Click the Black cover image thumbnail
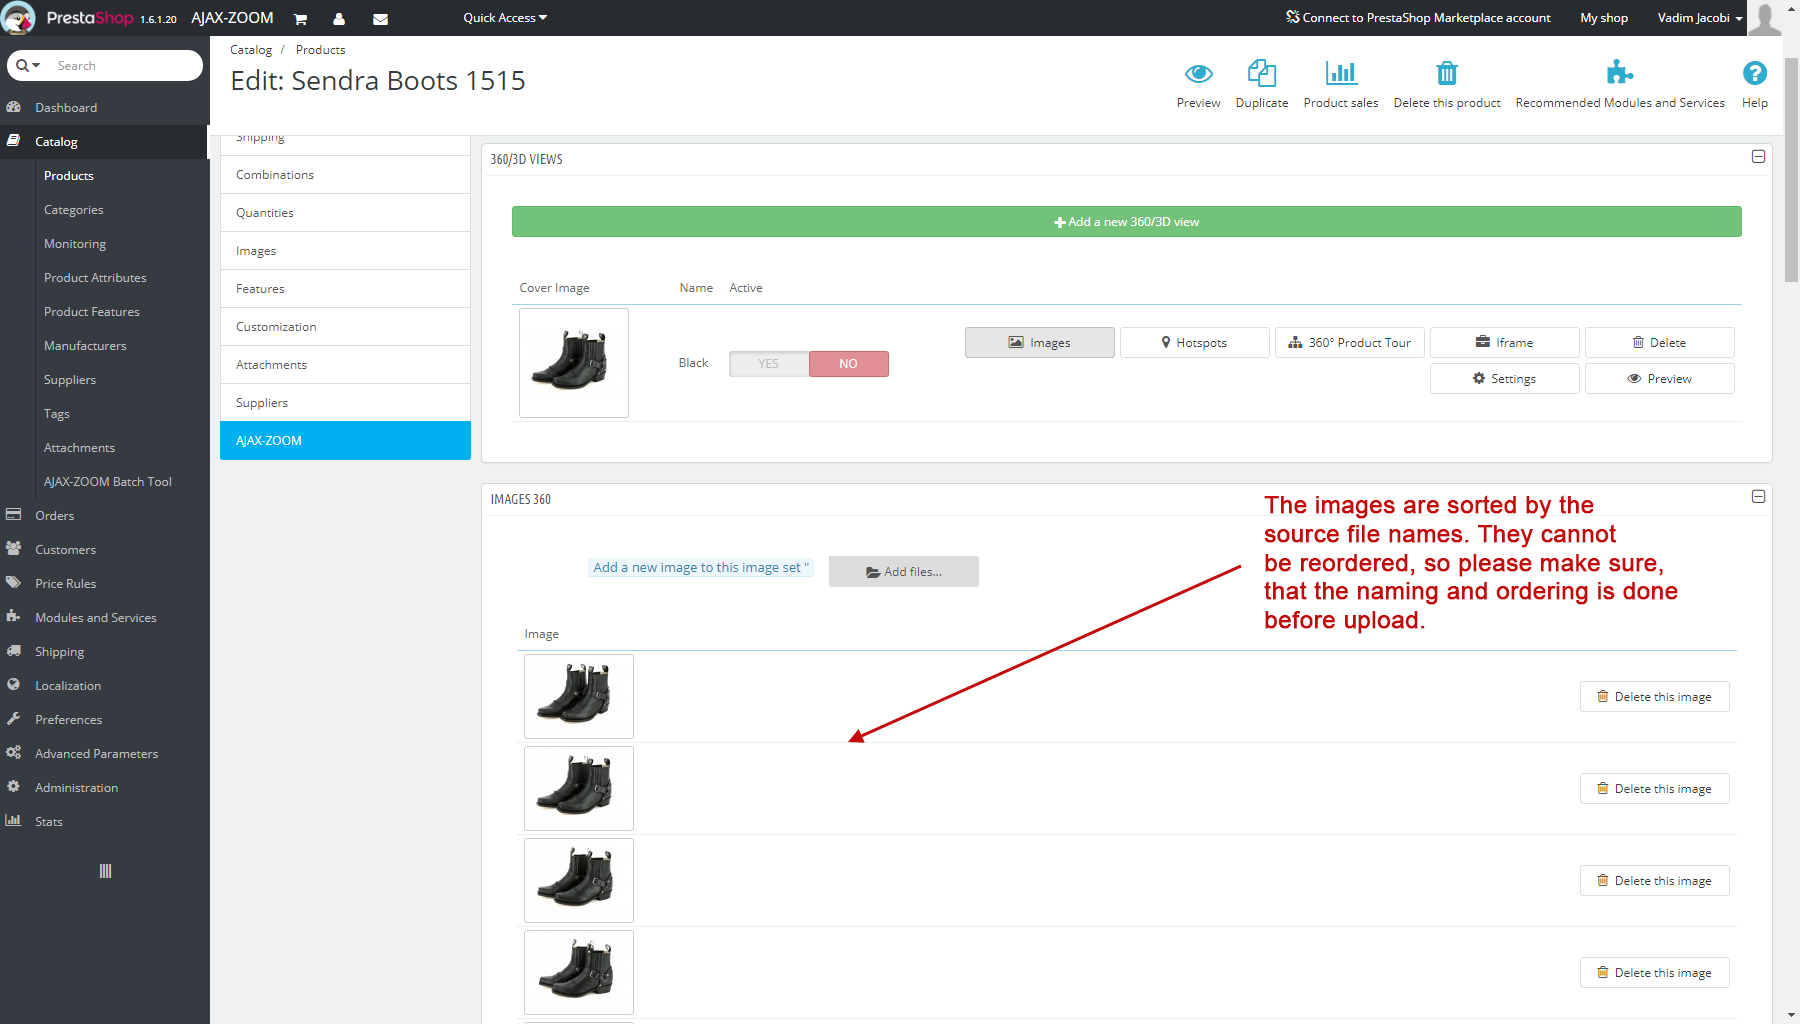 pyautogui.click(x=574, y=363)
